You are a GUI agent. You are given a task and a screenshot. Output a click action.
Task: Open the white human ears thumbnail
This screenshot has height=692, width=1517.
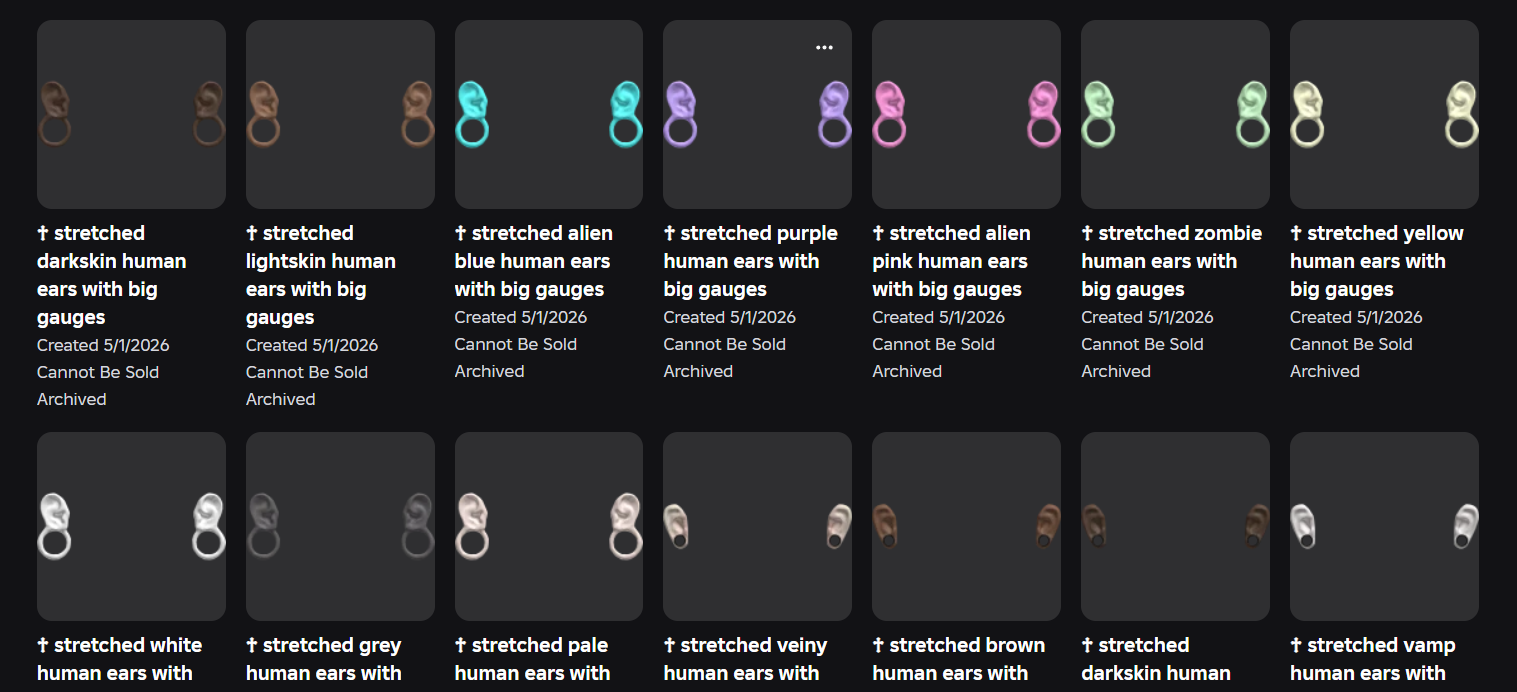(131, 526)
